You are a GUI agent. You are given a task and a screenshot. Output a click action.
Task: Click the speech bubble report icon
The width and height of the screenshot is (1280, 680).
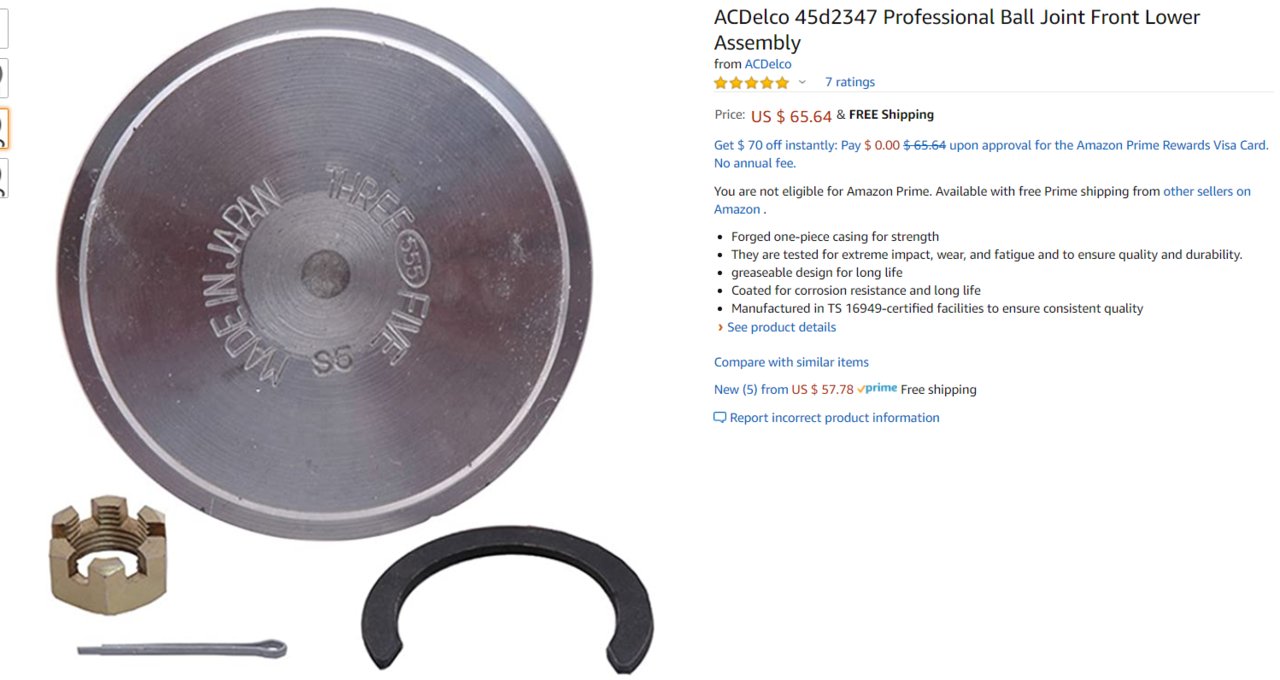720,418
